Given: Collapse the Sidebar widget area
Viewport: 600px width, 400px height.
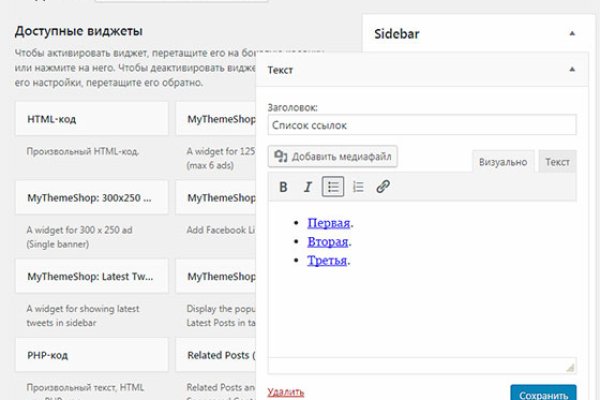Looking at the screenshot, I should [572, 33].
